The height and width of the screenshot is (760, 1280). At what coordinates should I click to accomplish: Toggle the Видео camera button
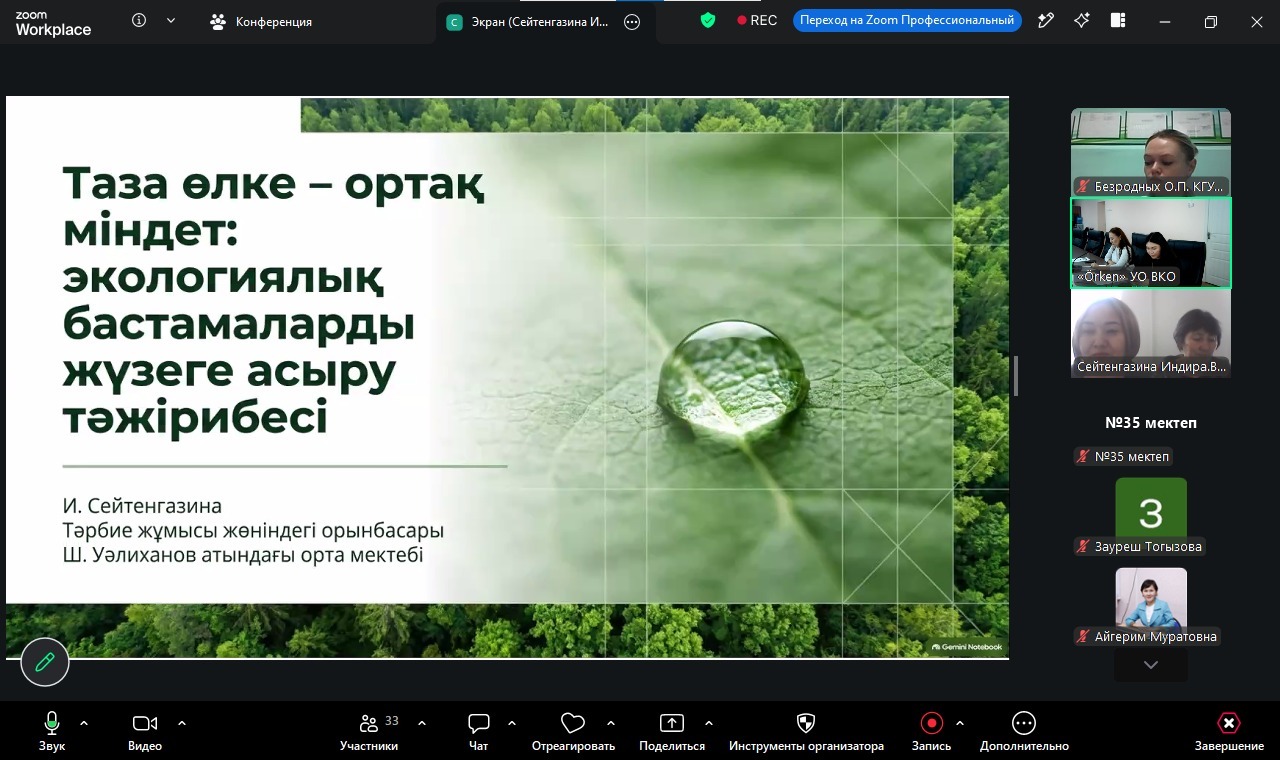[x=145, y=732]
